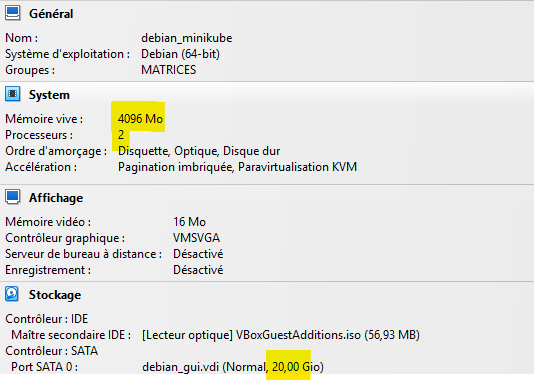Open the Stockage settings heading
The image size is (534, 380).
[x=55, y=295]
